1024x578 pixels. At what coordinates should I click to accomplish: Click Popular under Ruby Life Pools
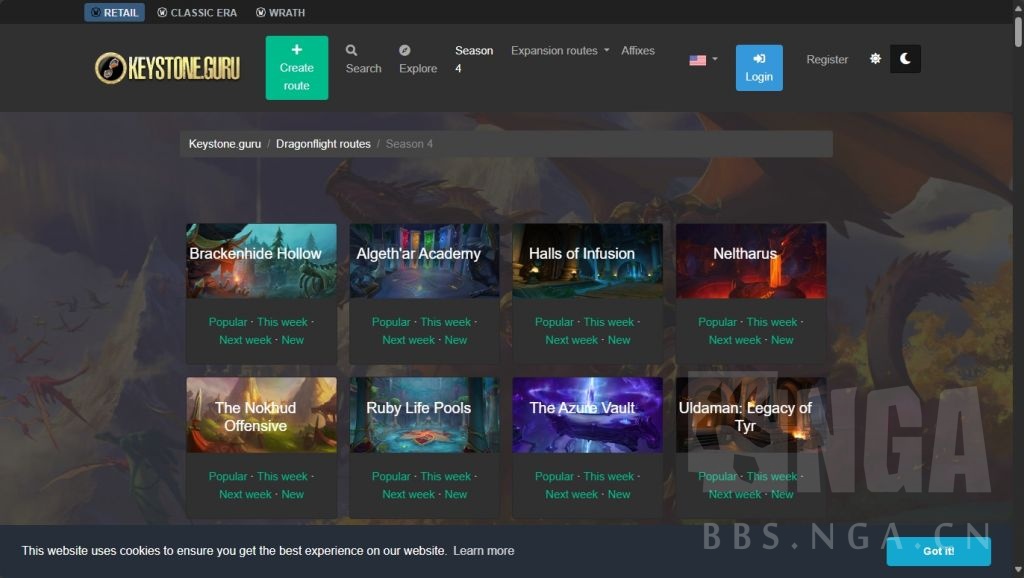tap(391, 476)
